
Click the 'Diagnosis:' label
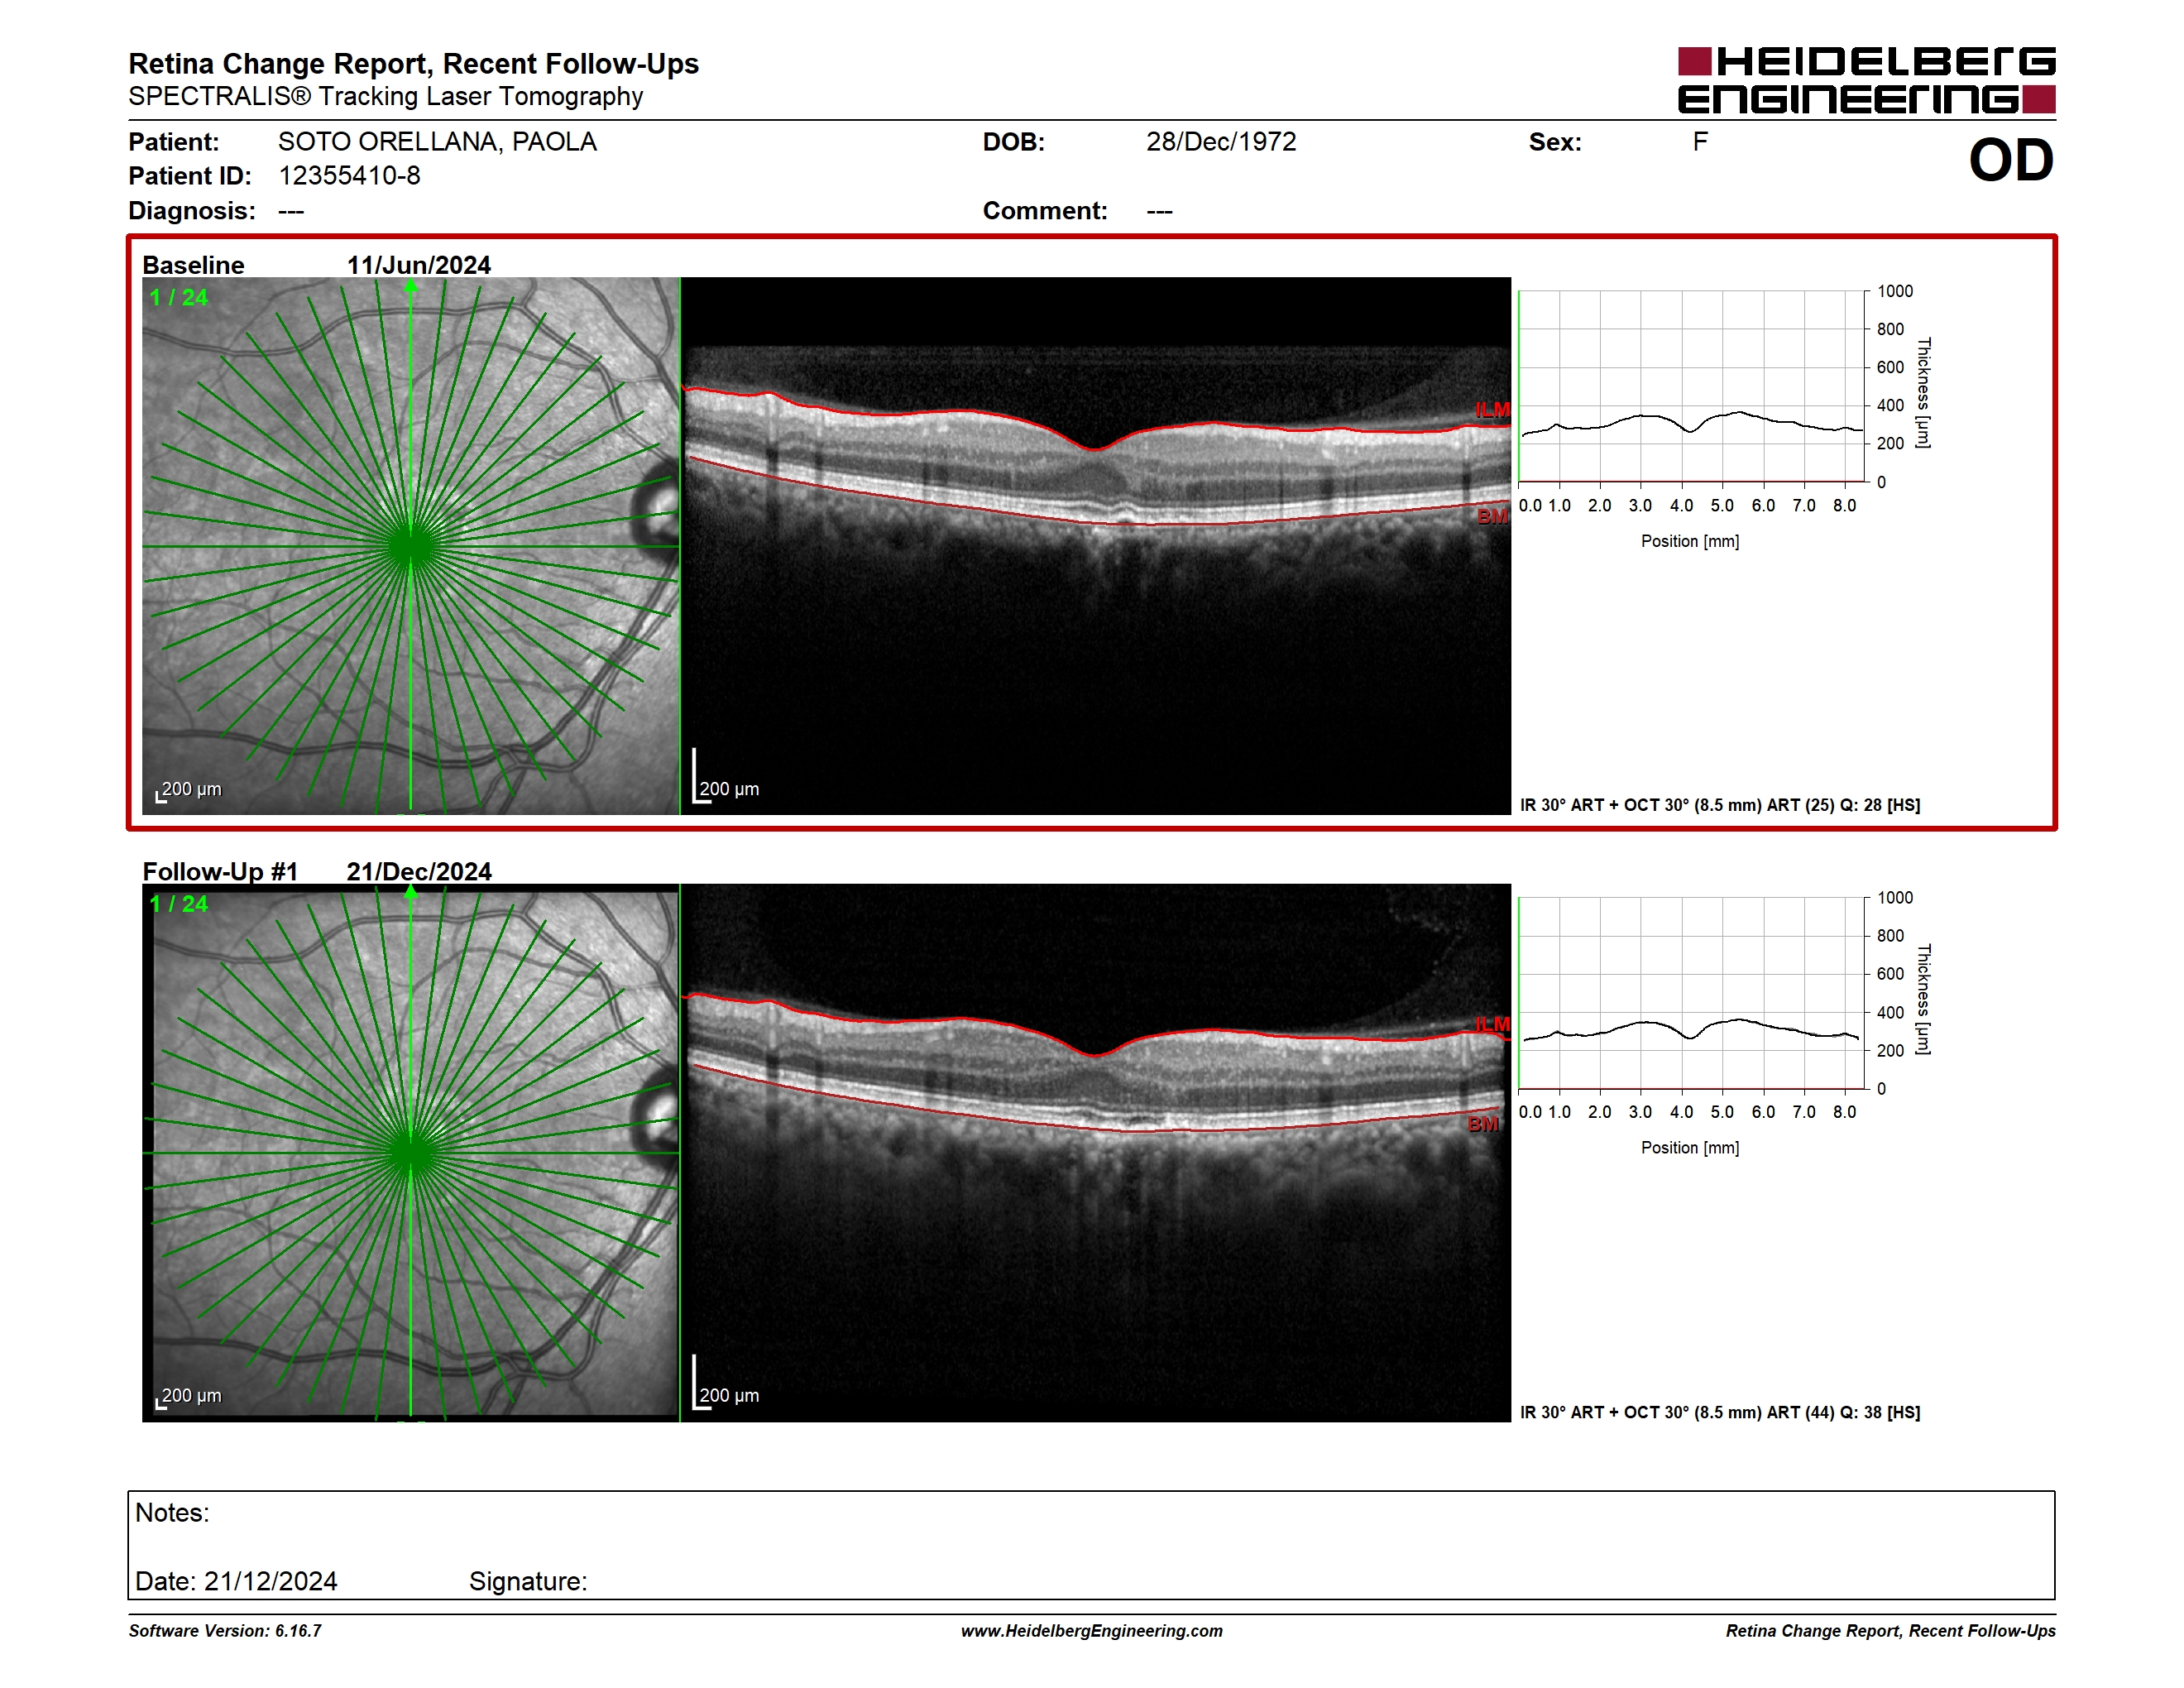pyautogui.click(x=192, y=211)
